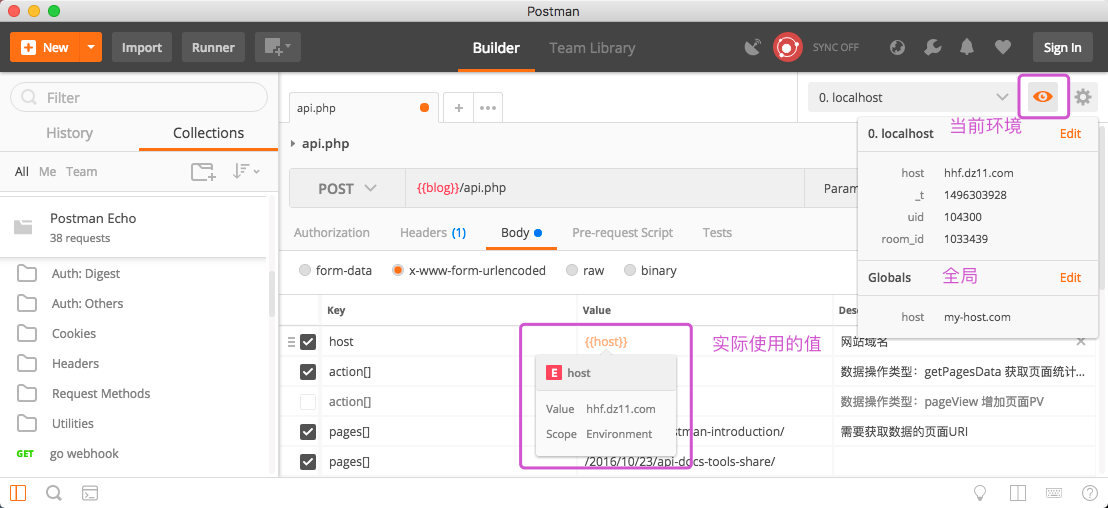Image resolution: width=1108 pixels, height=508 pixels.
Task: Switch to the History tab
Action: (69, 133)
